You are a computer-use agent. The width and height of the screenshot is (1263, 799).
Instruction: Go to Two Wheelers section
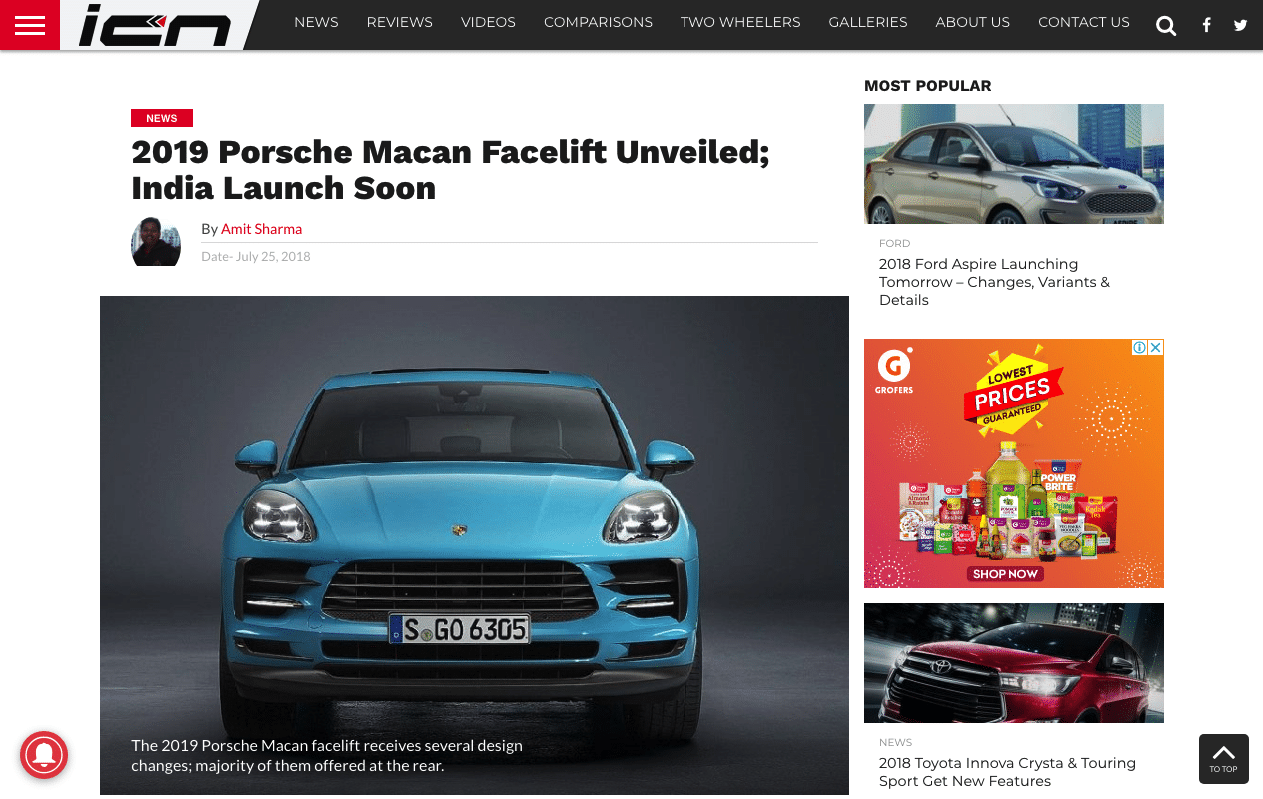click(x=740, y=22)
